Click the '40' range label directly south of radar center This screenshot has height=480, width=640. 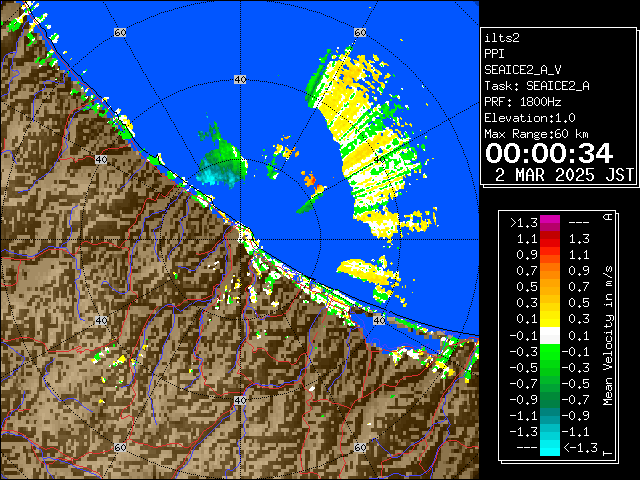(240, 400)
